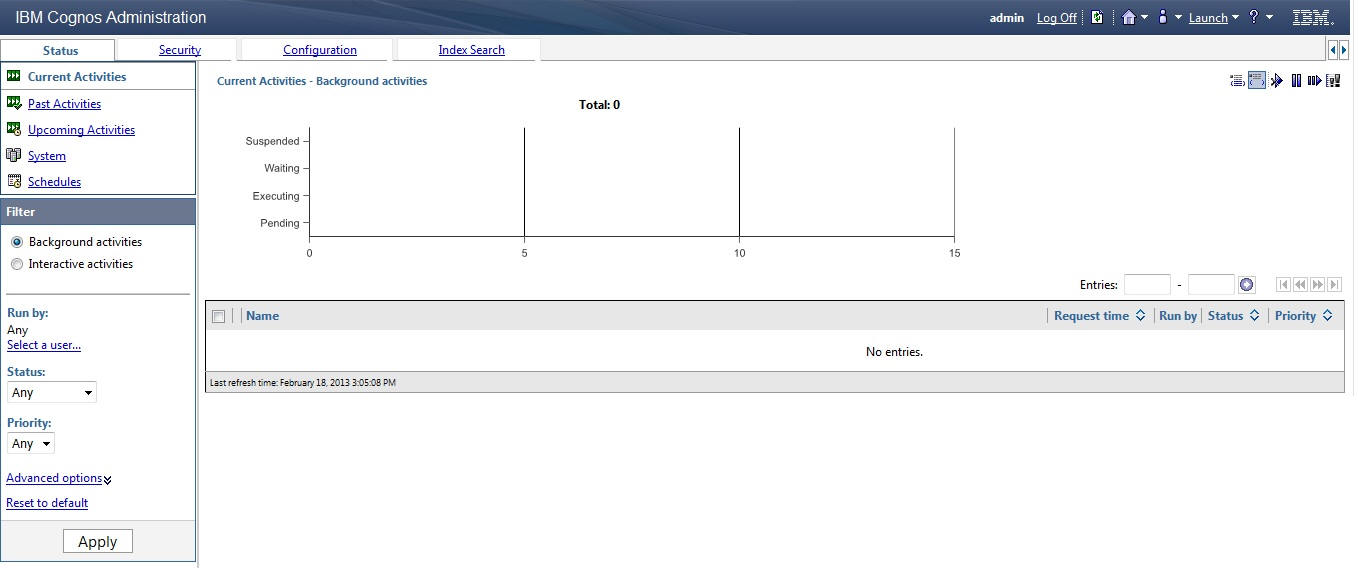Sort by Status using its sort arrows
Image resolution: width=1358 pixels, height=568 pixels.
[x=1255, y=316]
